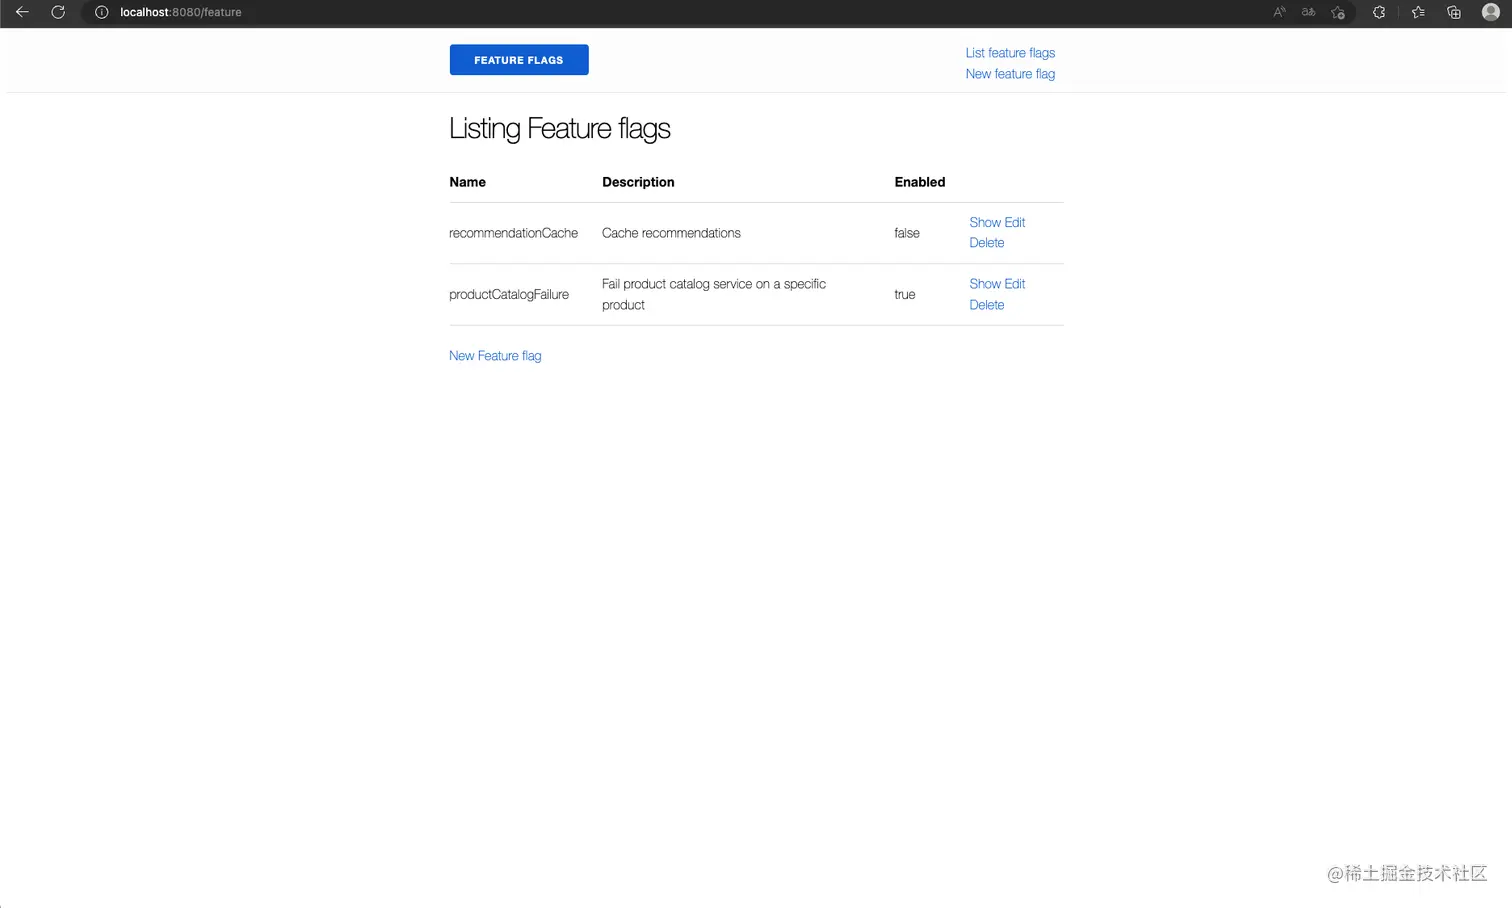Select the productCatalogFailure name cell
The height and width of the screenshot is (908, 1512).
pyautogui.click(x=509, y=295)
